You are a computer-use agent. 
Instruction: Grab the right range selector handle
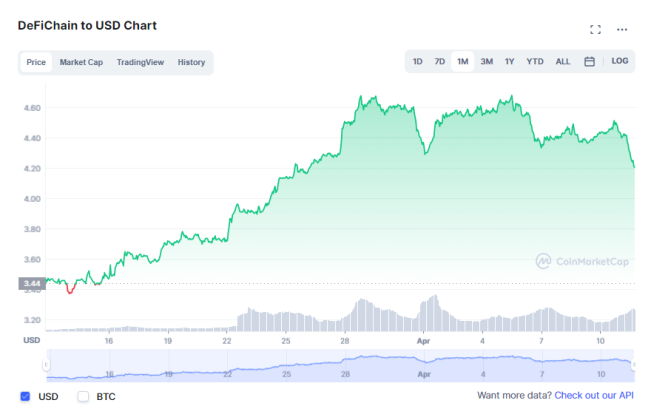pos(634,365)
